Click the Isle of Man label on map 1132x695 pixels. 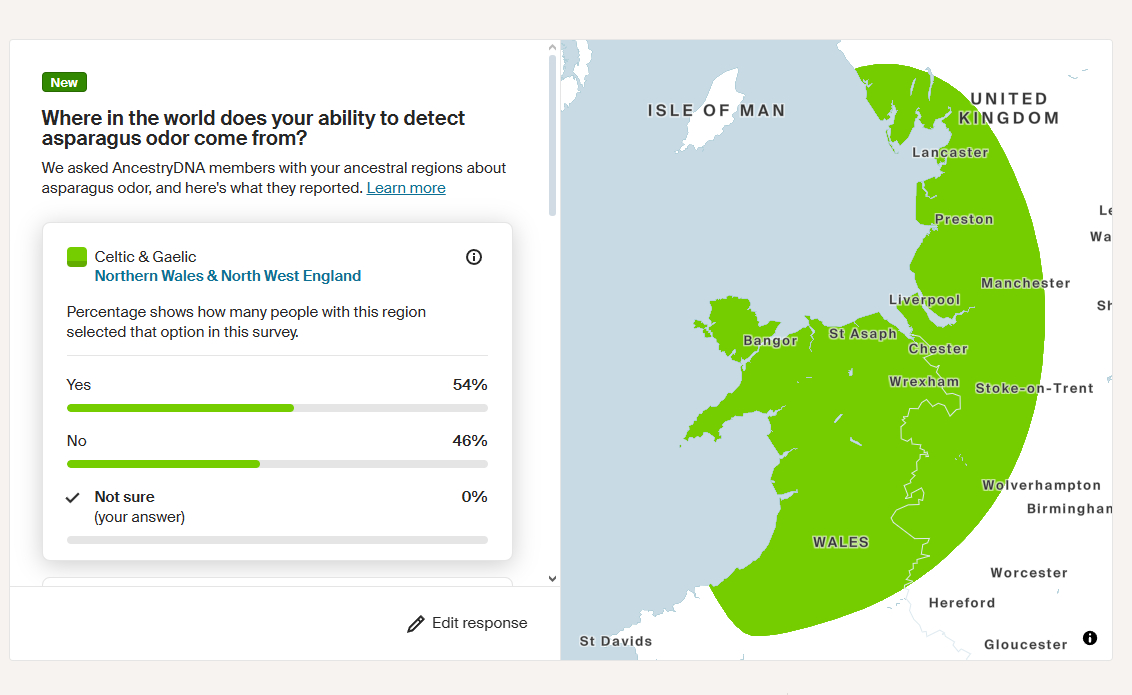coord(716,111)
